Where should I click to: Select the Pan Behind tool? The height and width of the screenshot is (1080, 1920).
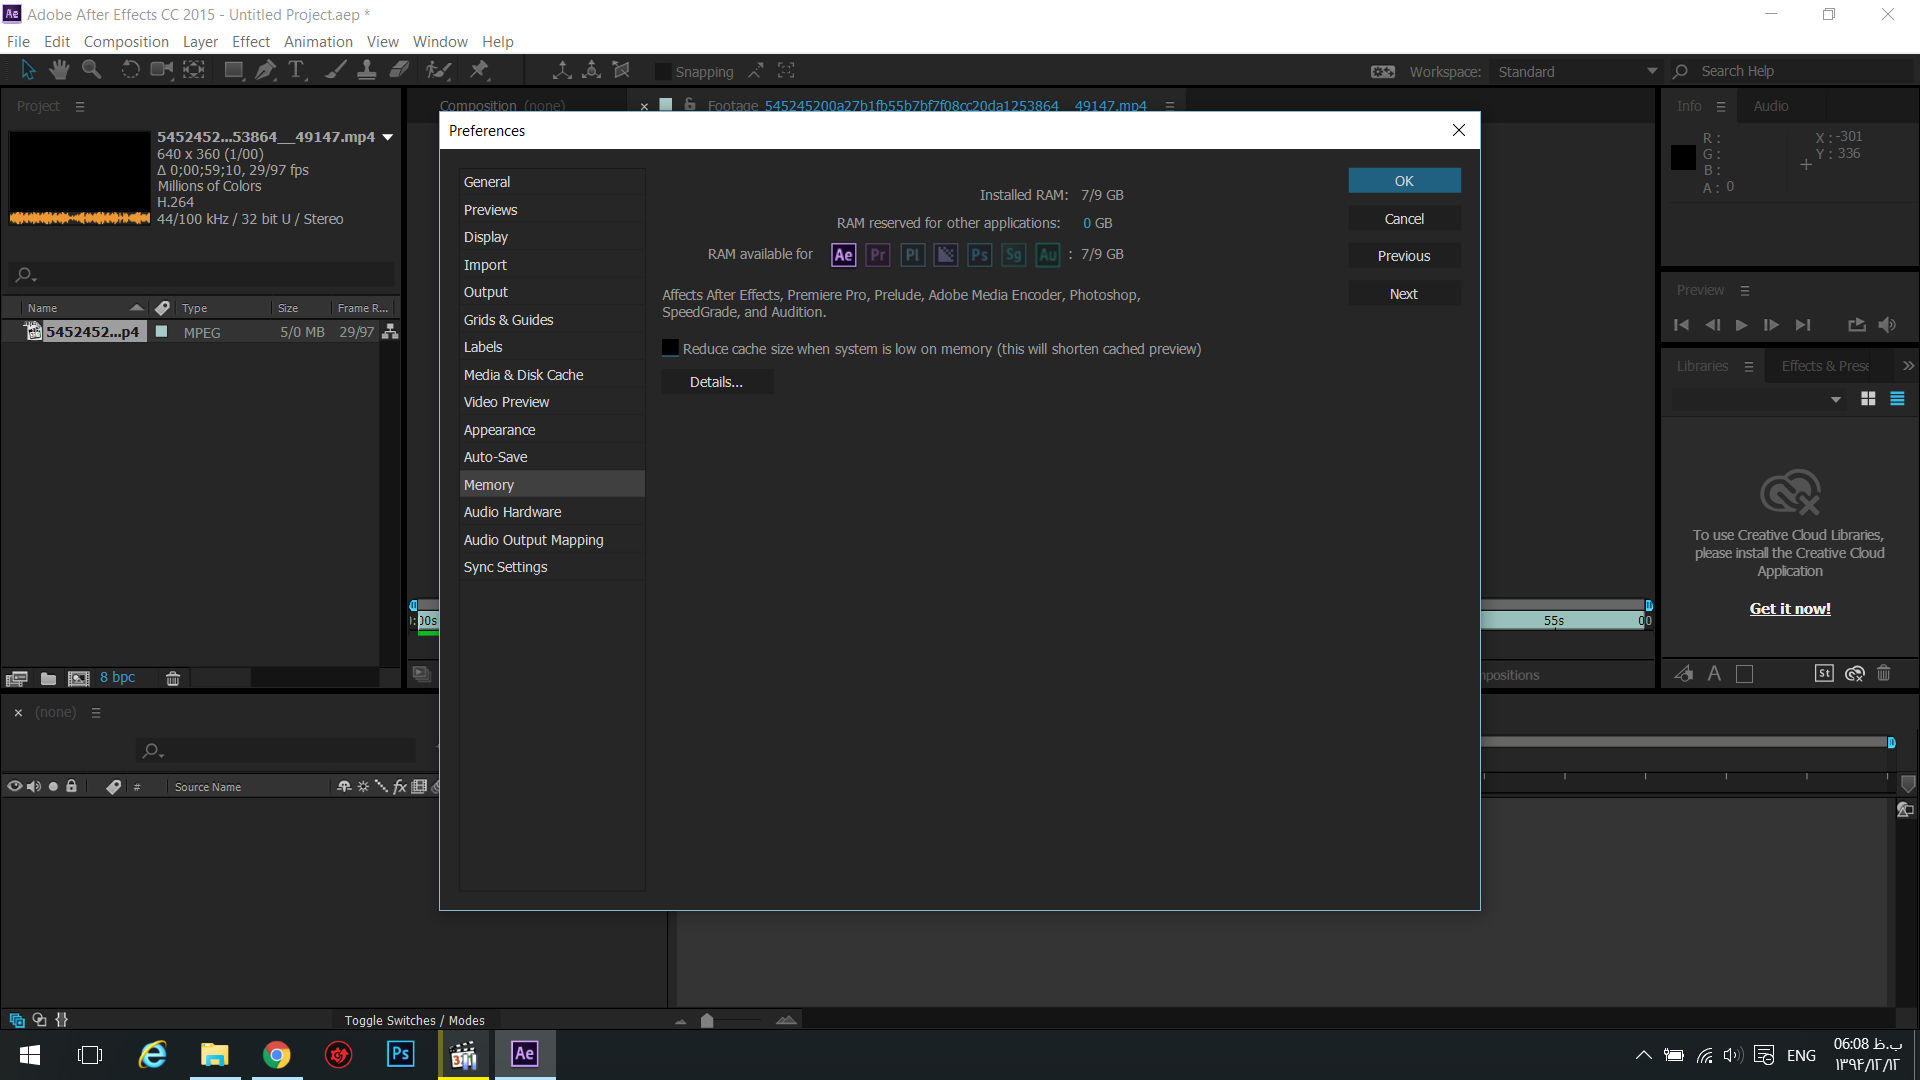194,70
